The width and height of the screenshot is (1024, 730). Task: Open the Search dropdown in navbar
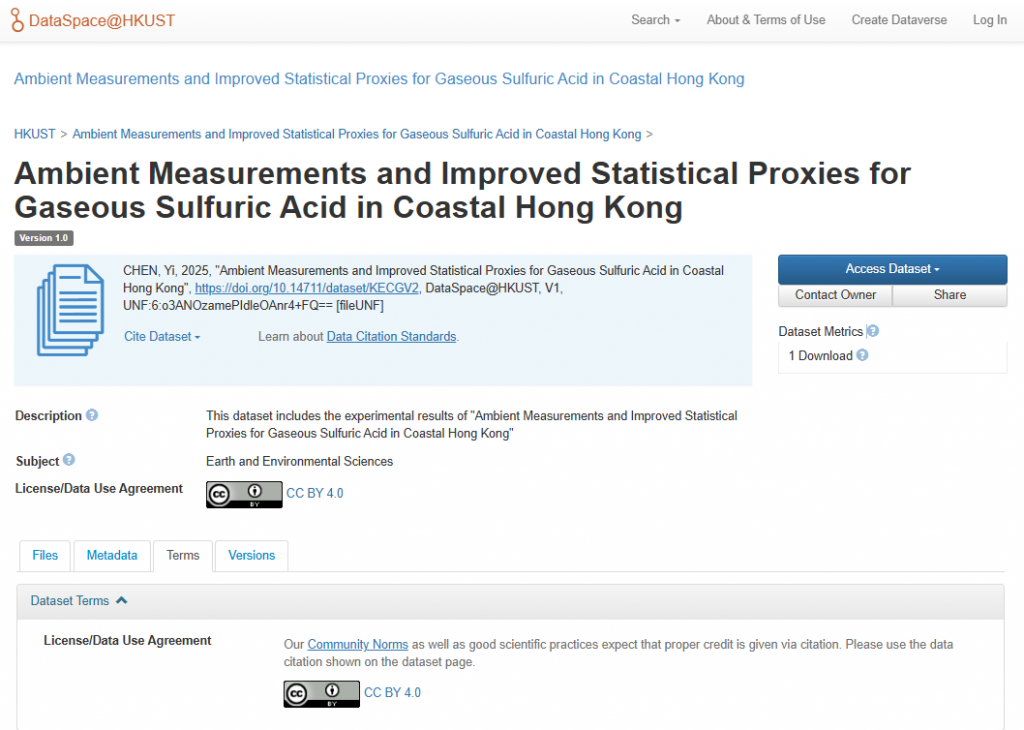point(655,20)
